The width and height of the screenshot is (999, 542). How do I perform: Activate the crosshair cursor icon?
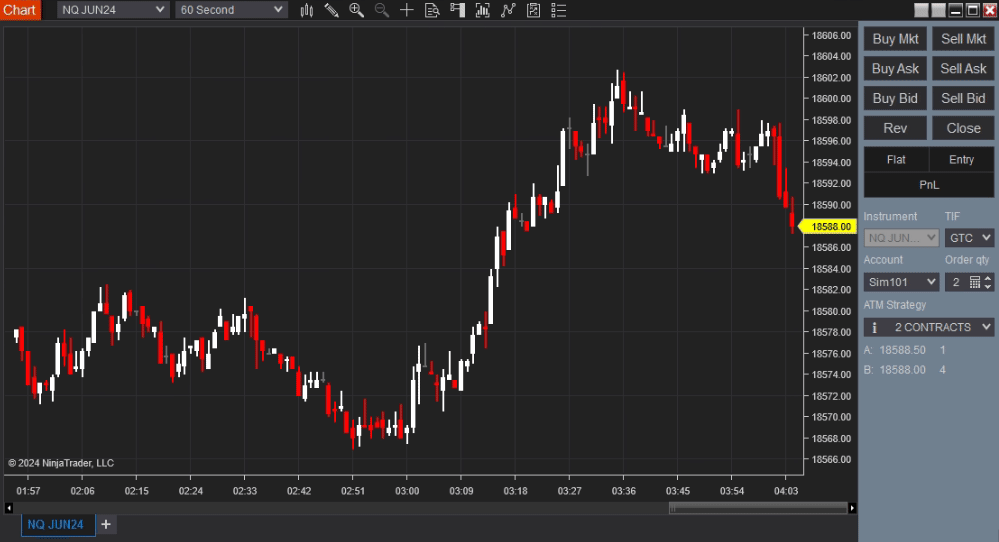click(x=407, y=10)
